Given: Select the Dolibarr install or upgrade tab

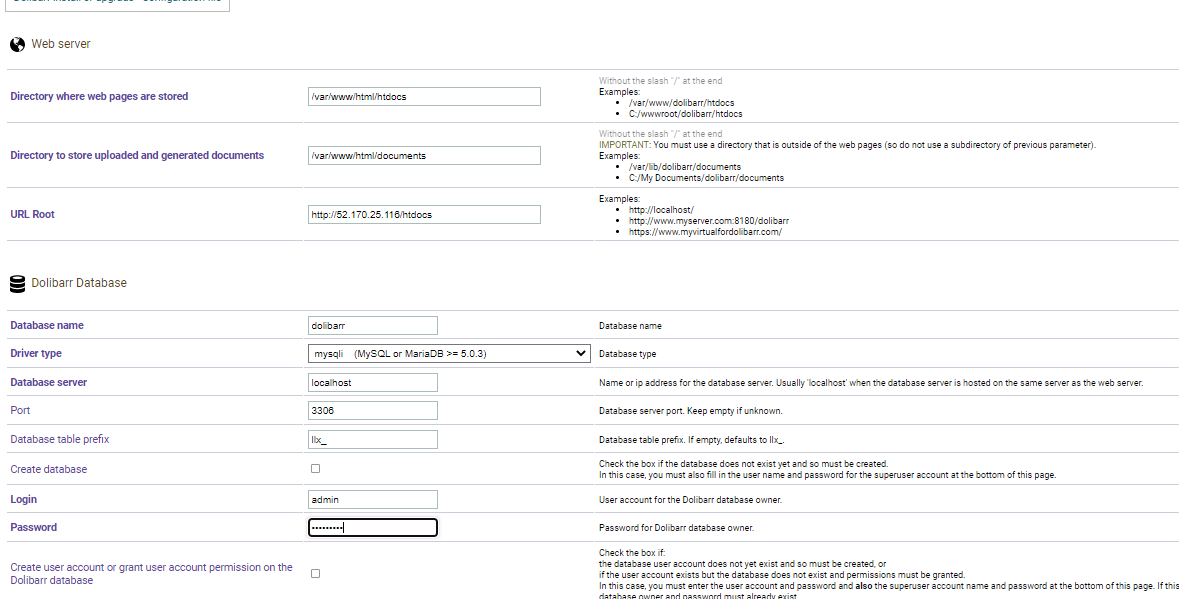Looking at the screenshot, I should (x=117, y=3).
